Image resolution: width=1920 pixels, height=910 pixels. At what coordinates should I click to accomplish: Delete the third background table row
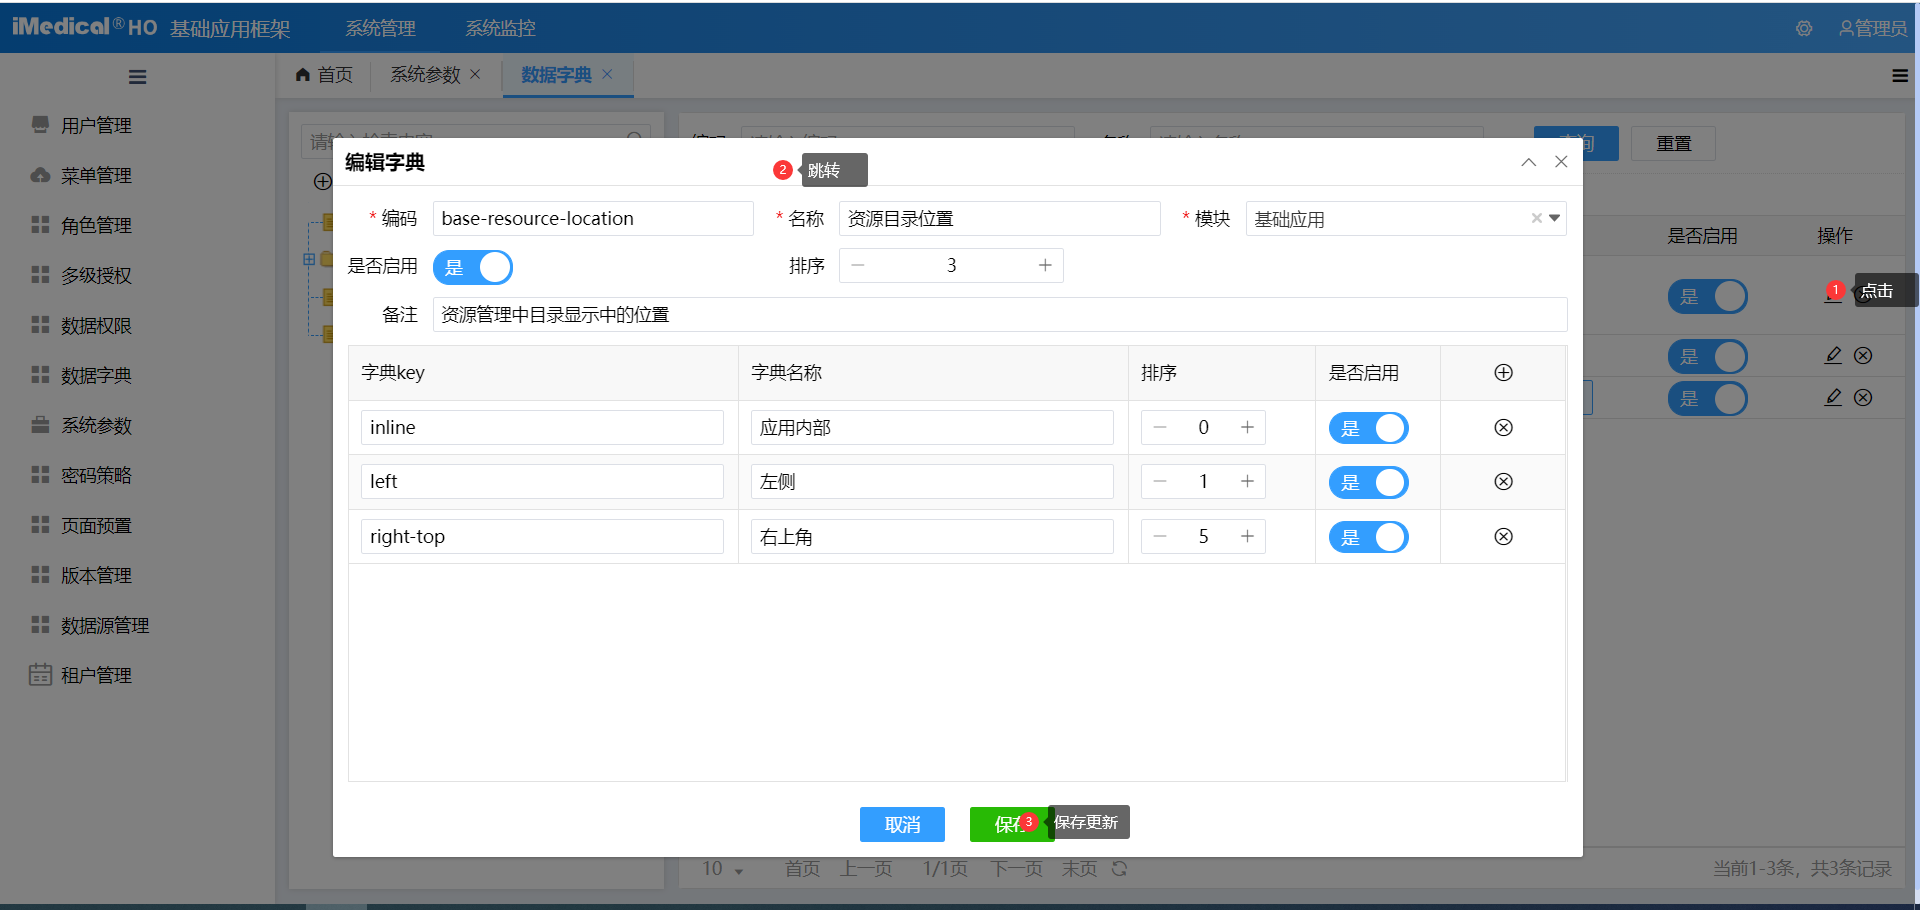point(1863,398)
